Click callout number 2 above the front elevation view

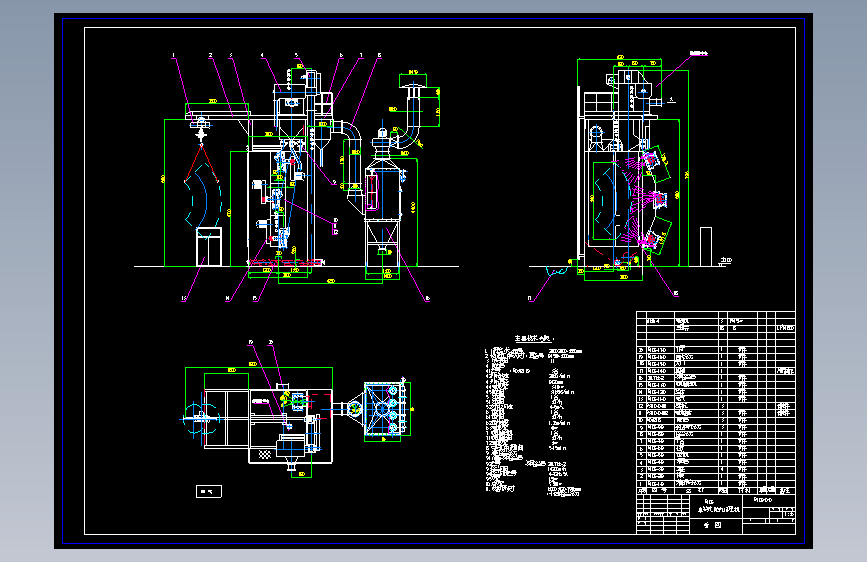pyautogui.click(x=210, y=55)
